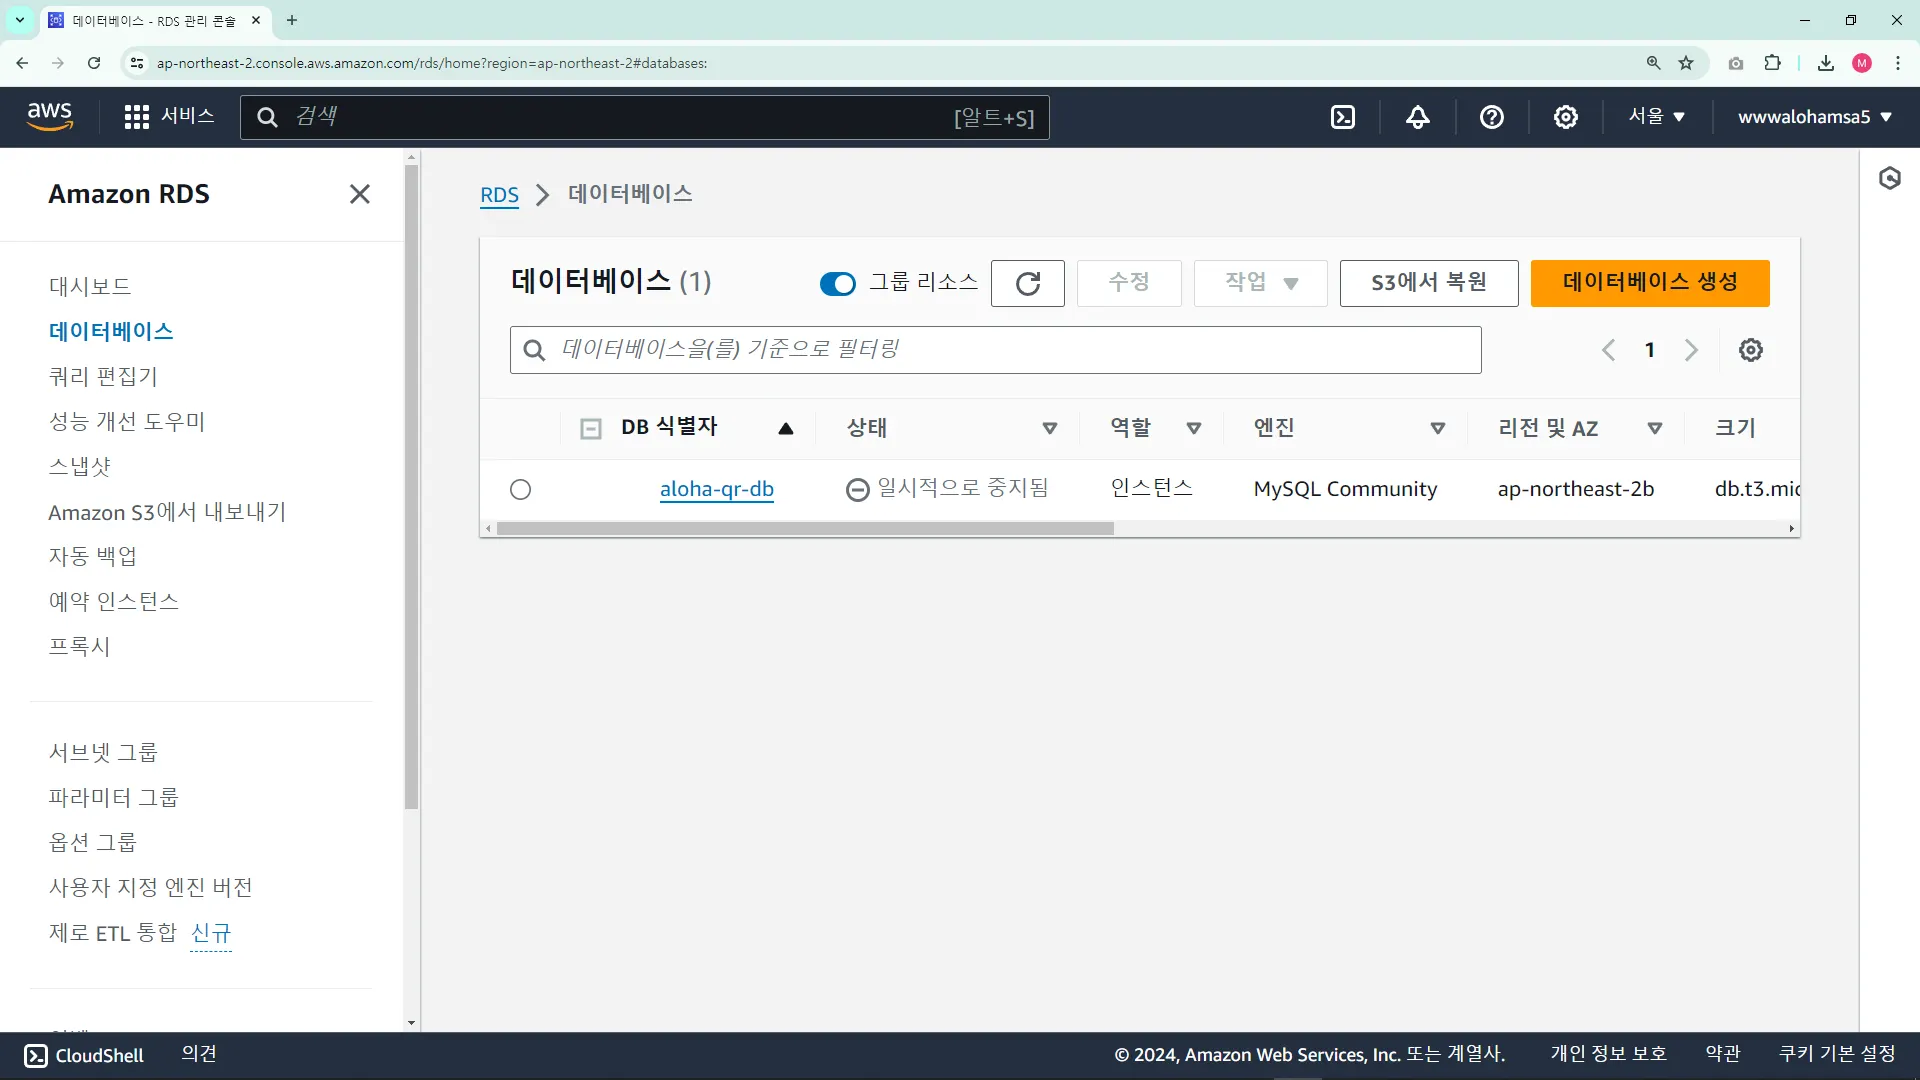Open Parameter groups sidebar item
The width and height of the screenshot is (1920, 1080).
[x=113, y=797]
